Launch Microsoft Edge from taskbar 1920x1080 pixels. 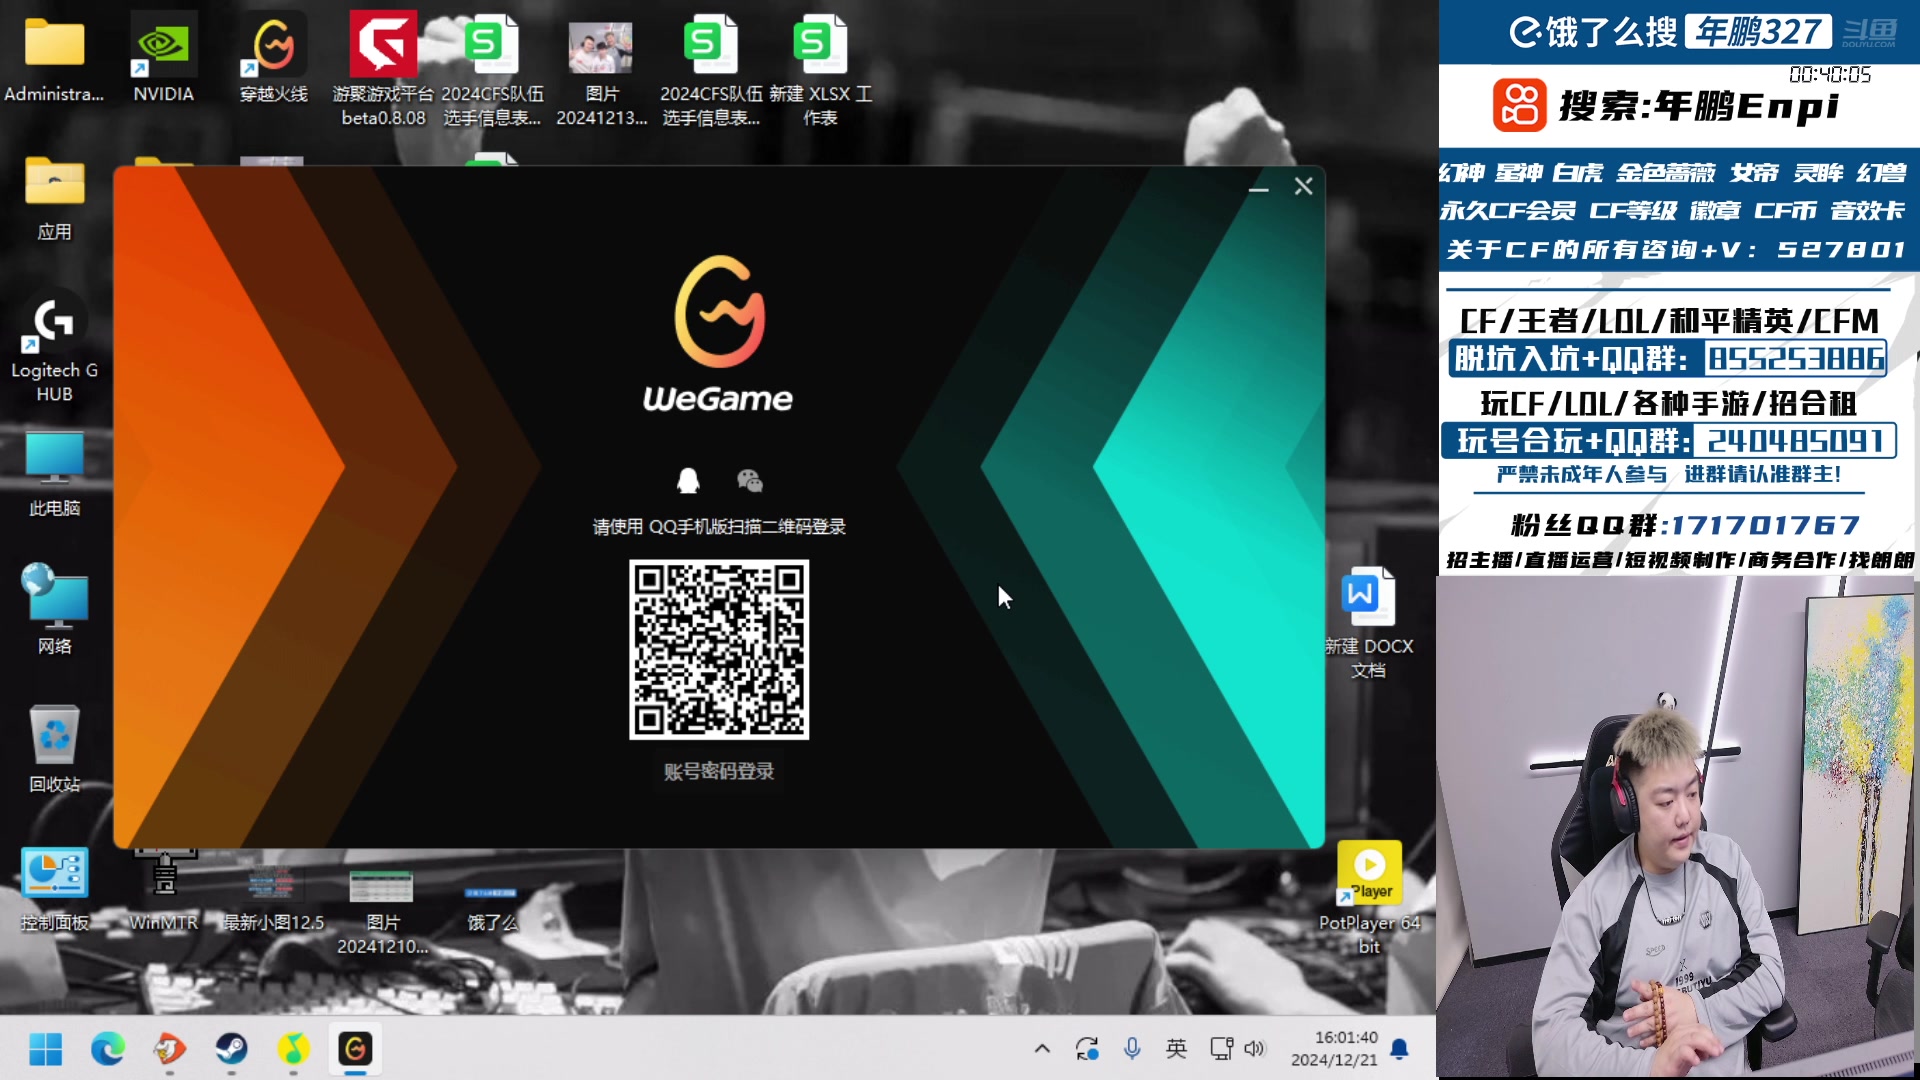(108, 1048)
